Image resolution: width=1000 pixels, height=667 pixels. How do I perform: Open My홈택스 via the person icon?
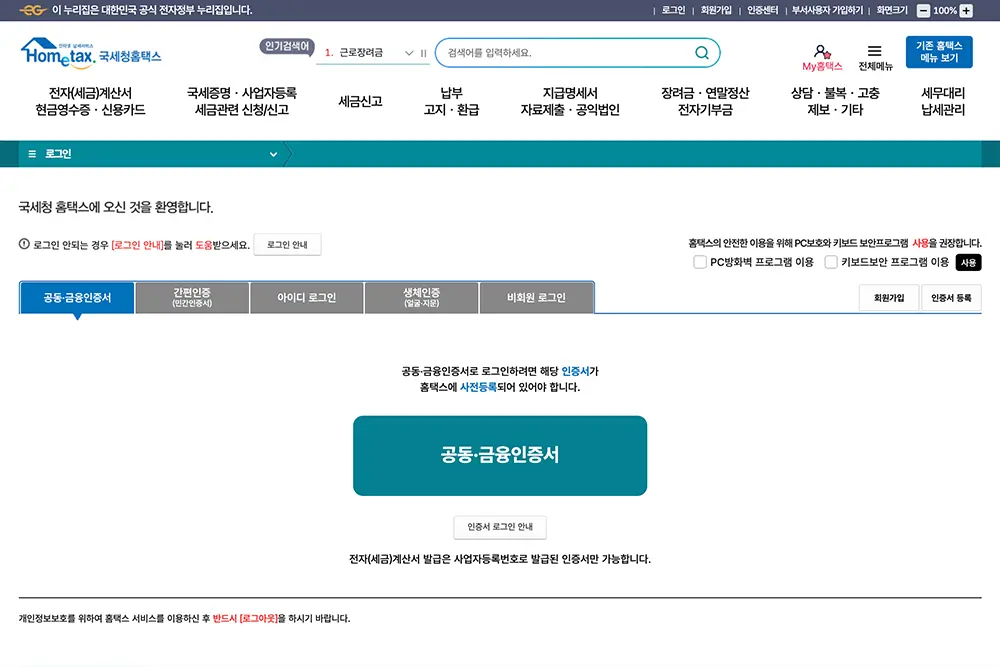point(821,52)
